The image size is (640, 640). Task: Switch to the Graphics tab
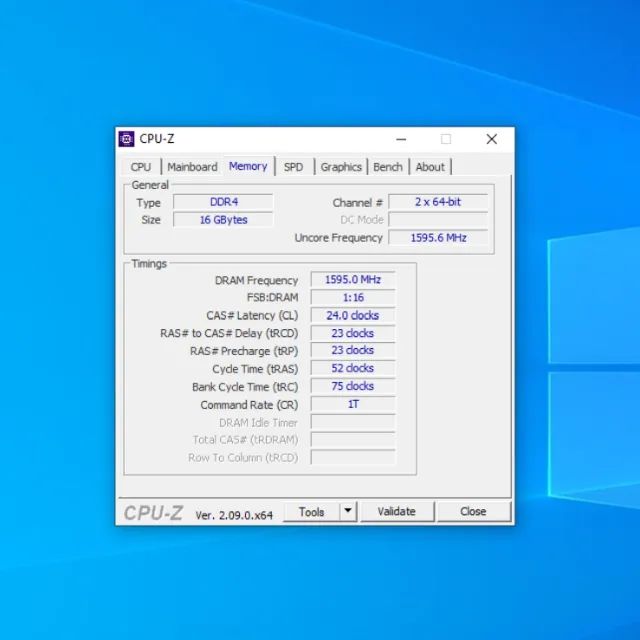[x=341, y=167]
